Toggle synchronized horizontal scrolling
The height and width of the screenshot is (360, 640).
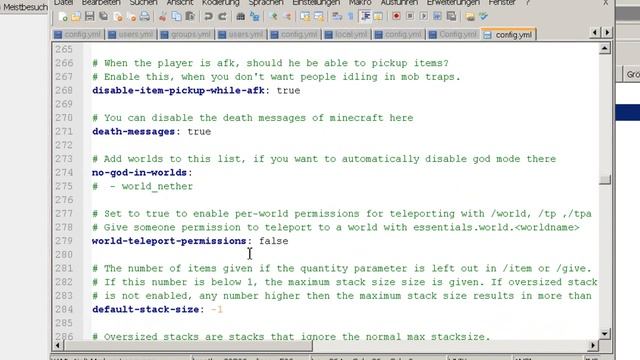coord(319,16)
